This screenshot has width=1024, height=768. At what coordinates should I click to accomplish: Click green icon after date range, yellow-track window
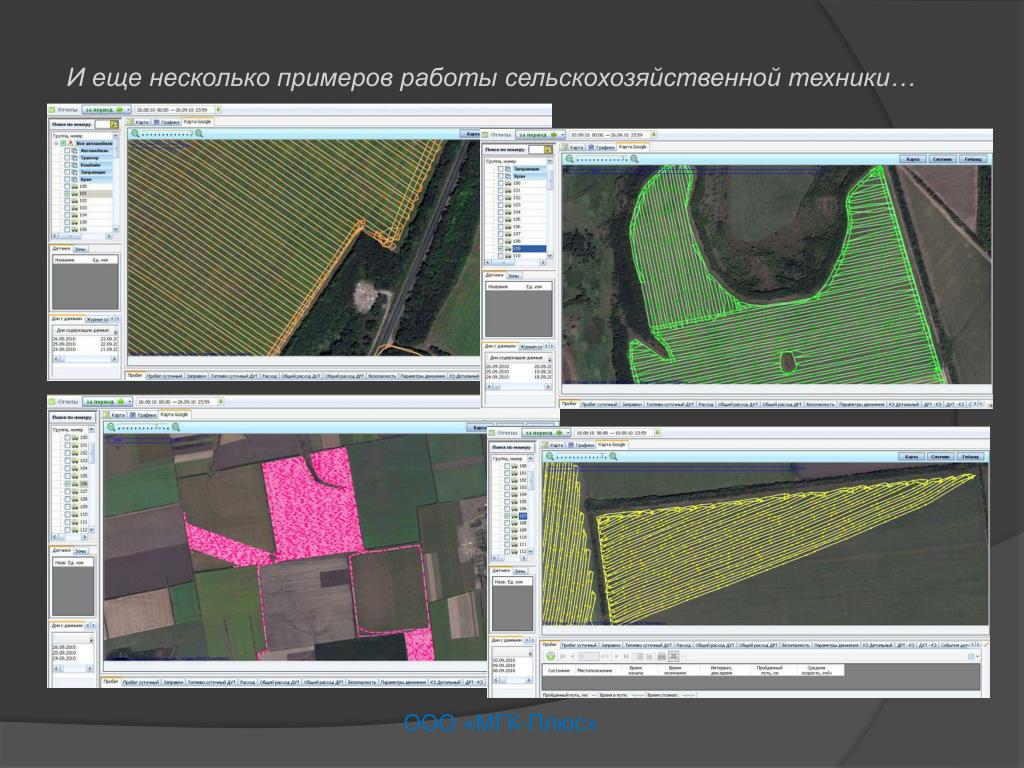tap(658, 432)
